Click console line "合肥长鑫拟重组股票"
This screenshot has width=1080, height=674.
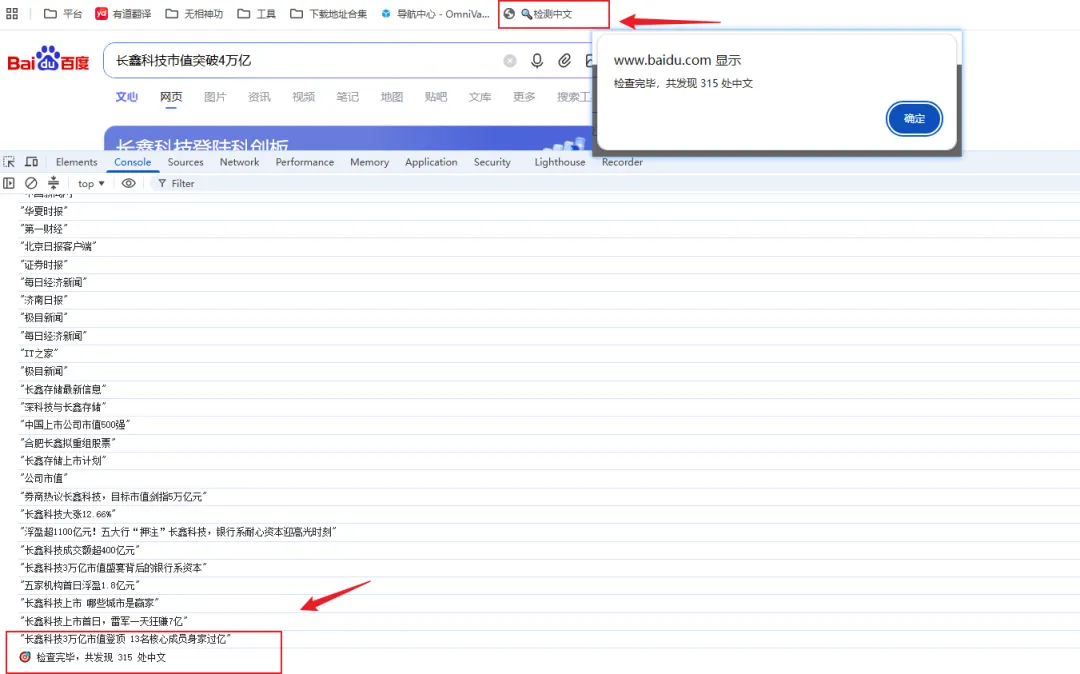(x=68, y=443)
